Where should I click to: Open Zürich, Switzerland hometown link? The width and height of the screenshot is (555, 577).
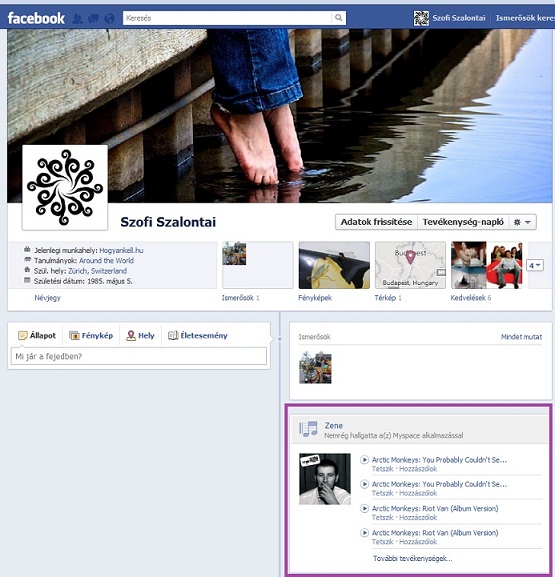click(97, 271)
